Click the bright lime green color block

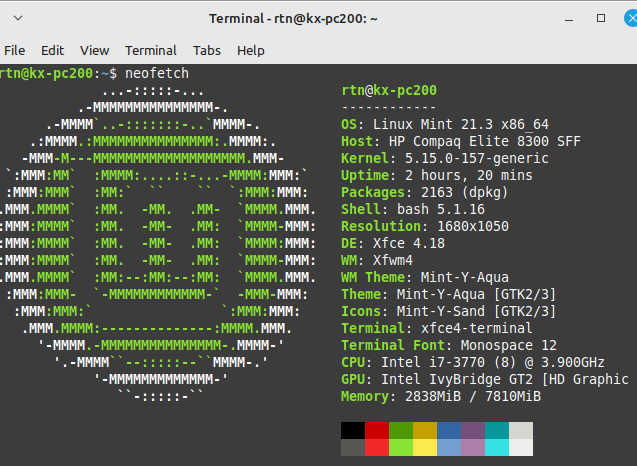[401, 447]
